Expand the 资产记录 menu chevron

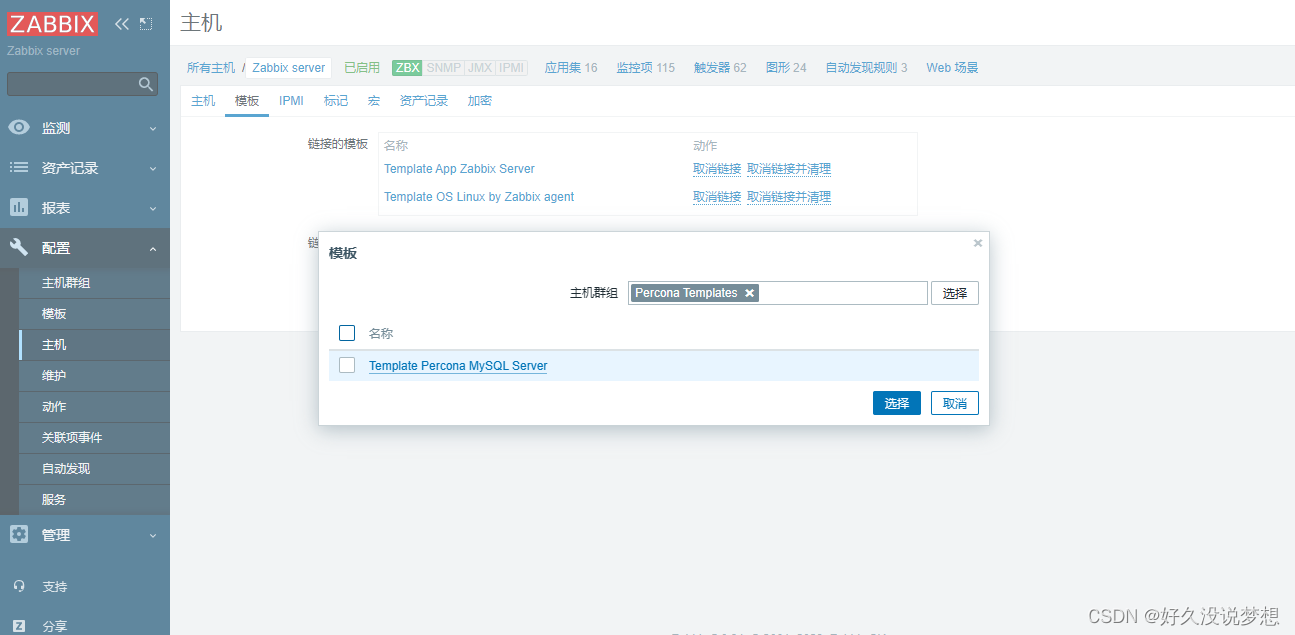(x=153, y=168)
